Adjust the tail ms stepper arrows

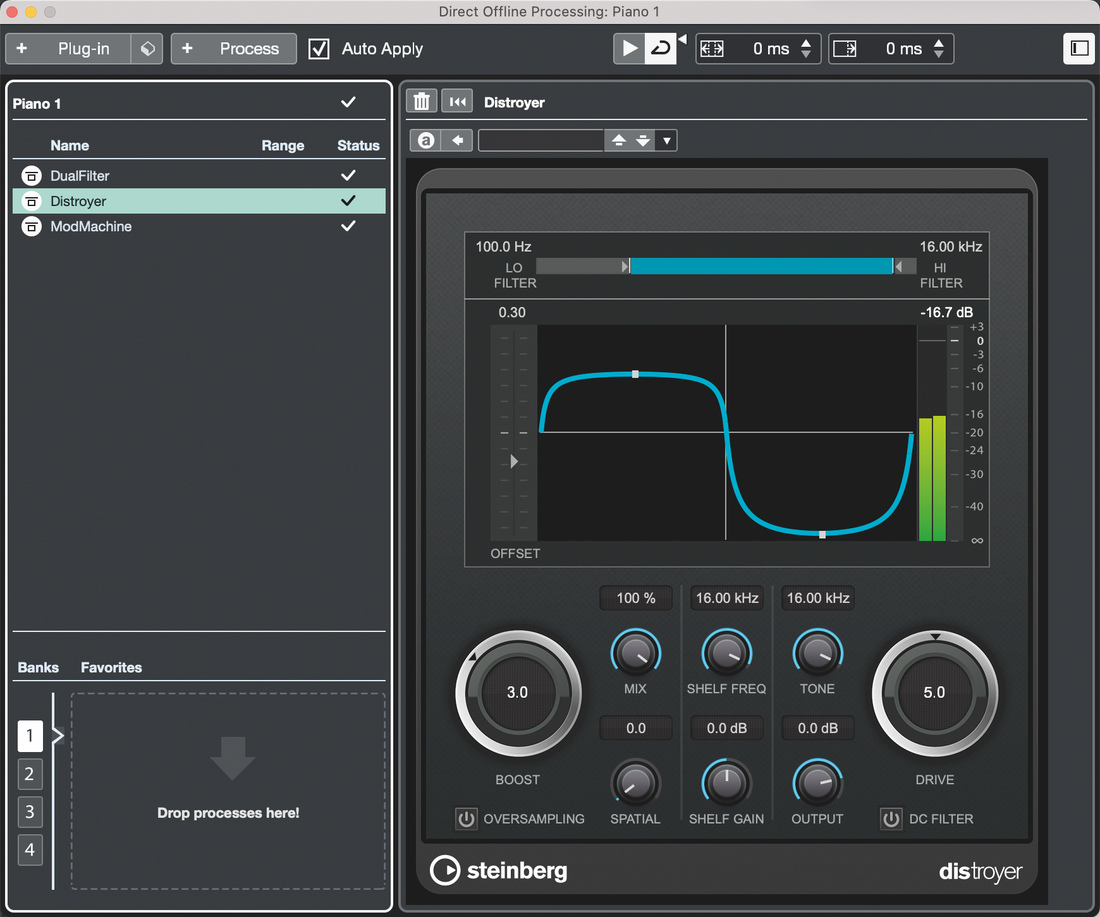pyautogui.click(x=939, y=48)
